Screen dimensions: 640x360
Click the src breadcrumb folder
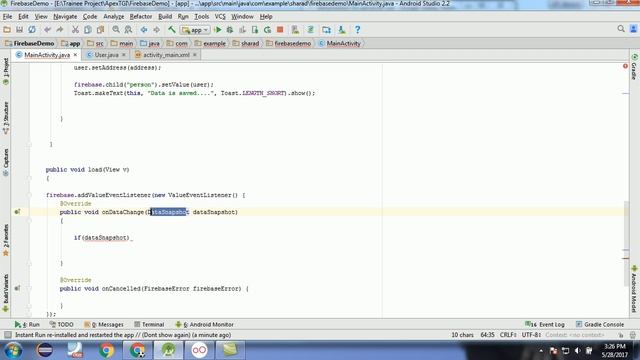coord(96,43)
